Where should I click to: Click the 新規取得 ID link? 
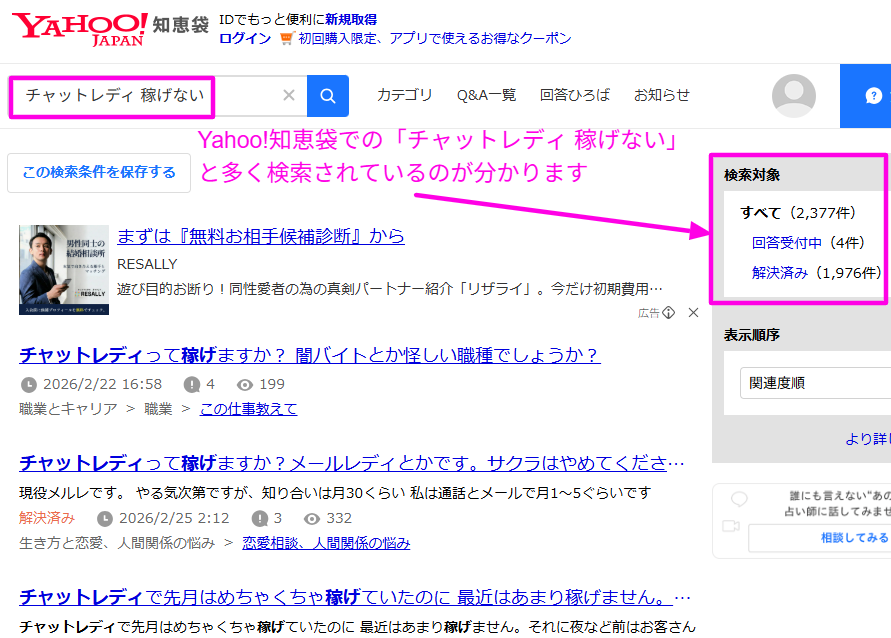tap(351, 20)
